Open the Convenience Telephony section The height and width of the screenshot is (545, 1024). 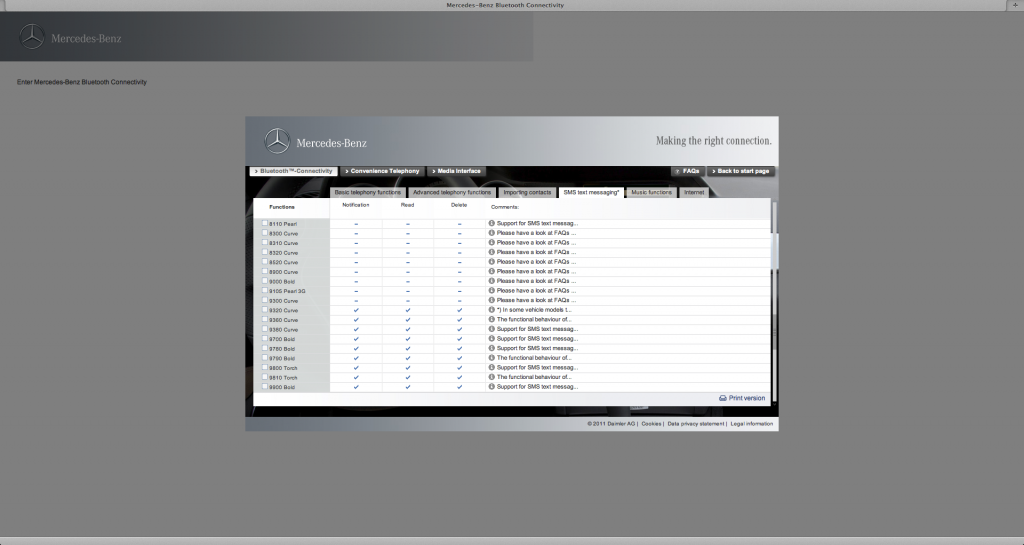tap(382, 171)
